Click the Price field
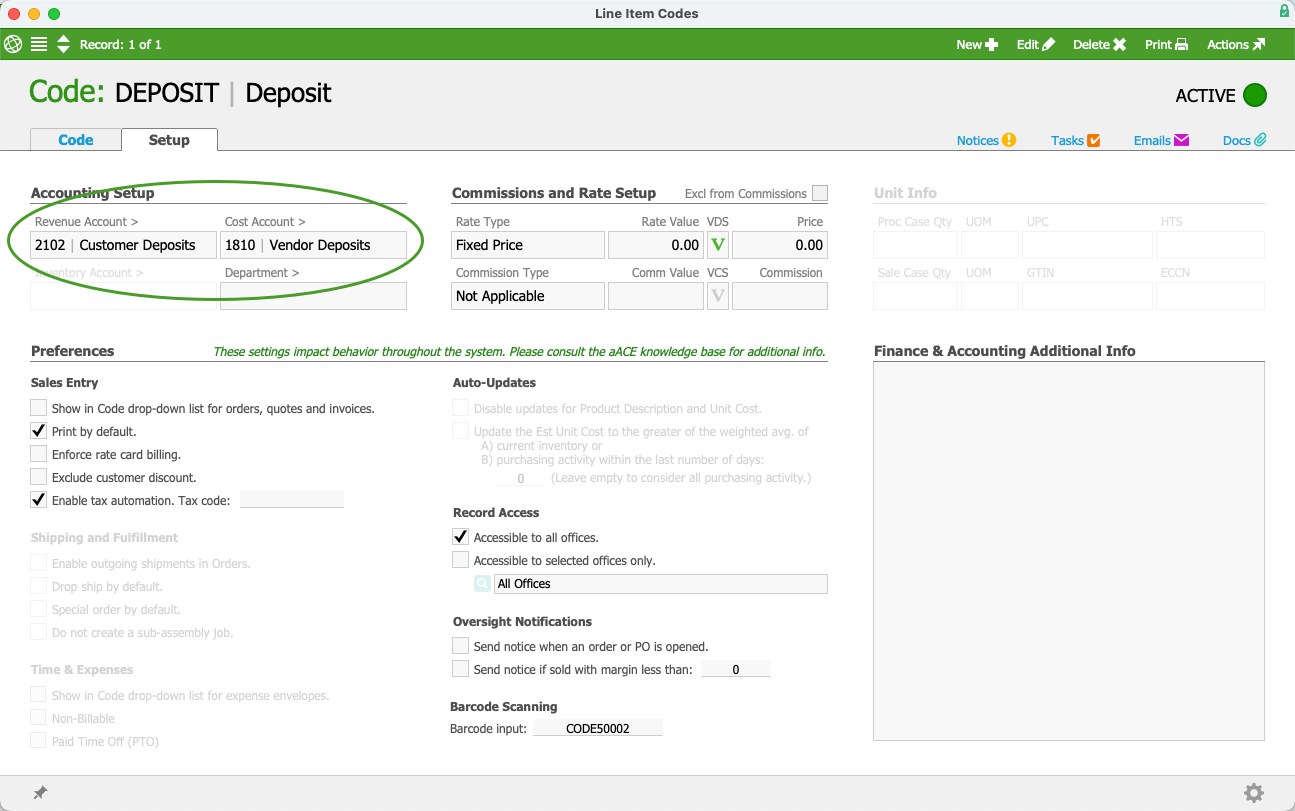The image size is (1295, 811). point(780,245)
